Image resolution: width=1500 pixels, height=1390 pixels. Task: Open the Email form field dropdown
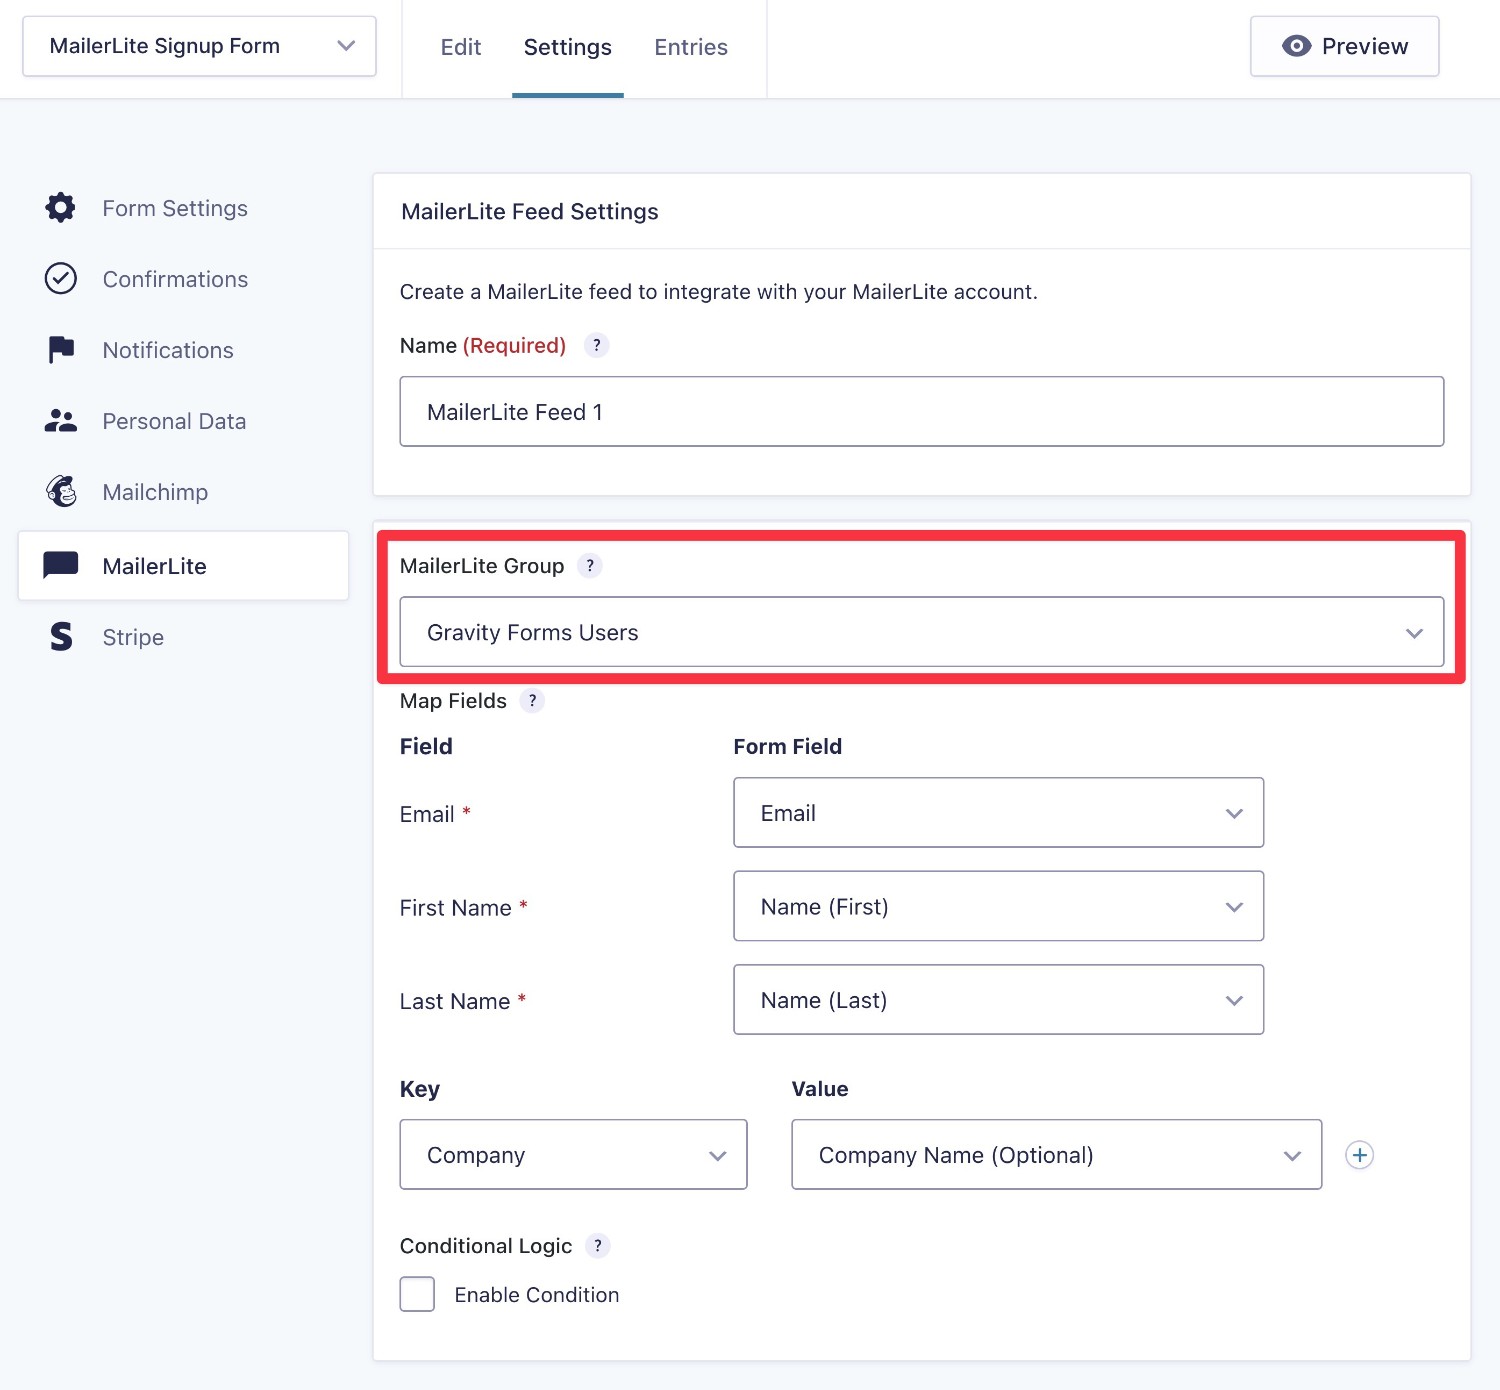pyautogui.click(x=999, y=813)
